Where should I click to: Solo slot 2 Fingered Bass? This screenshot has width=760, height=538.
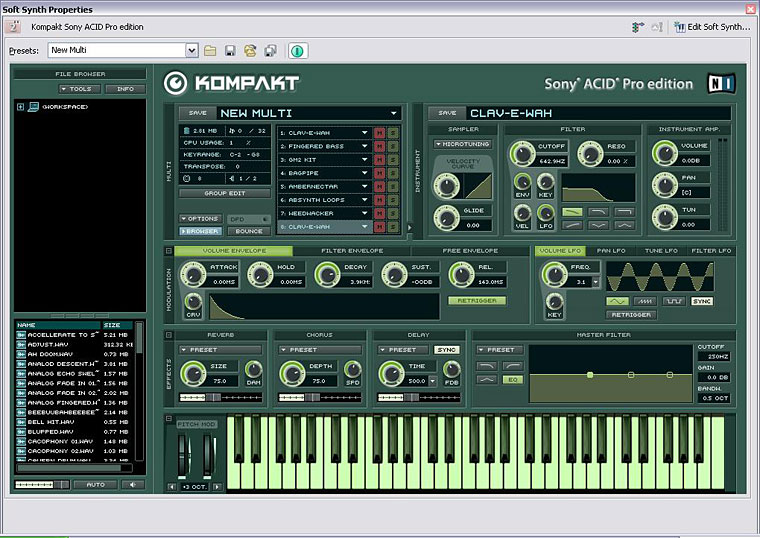tap(393, 146)
